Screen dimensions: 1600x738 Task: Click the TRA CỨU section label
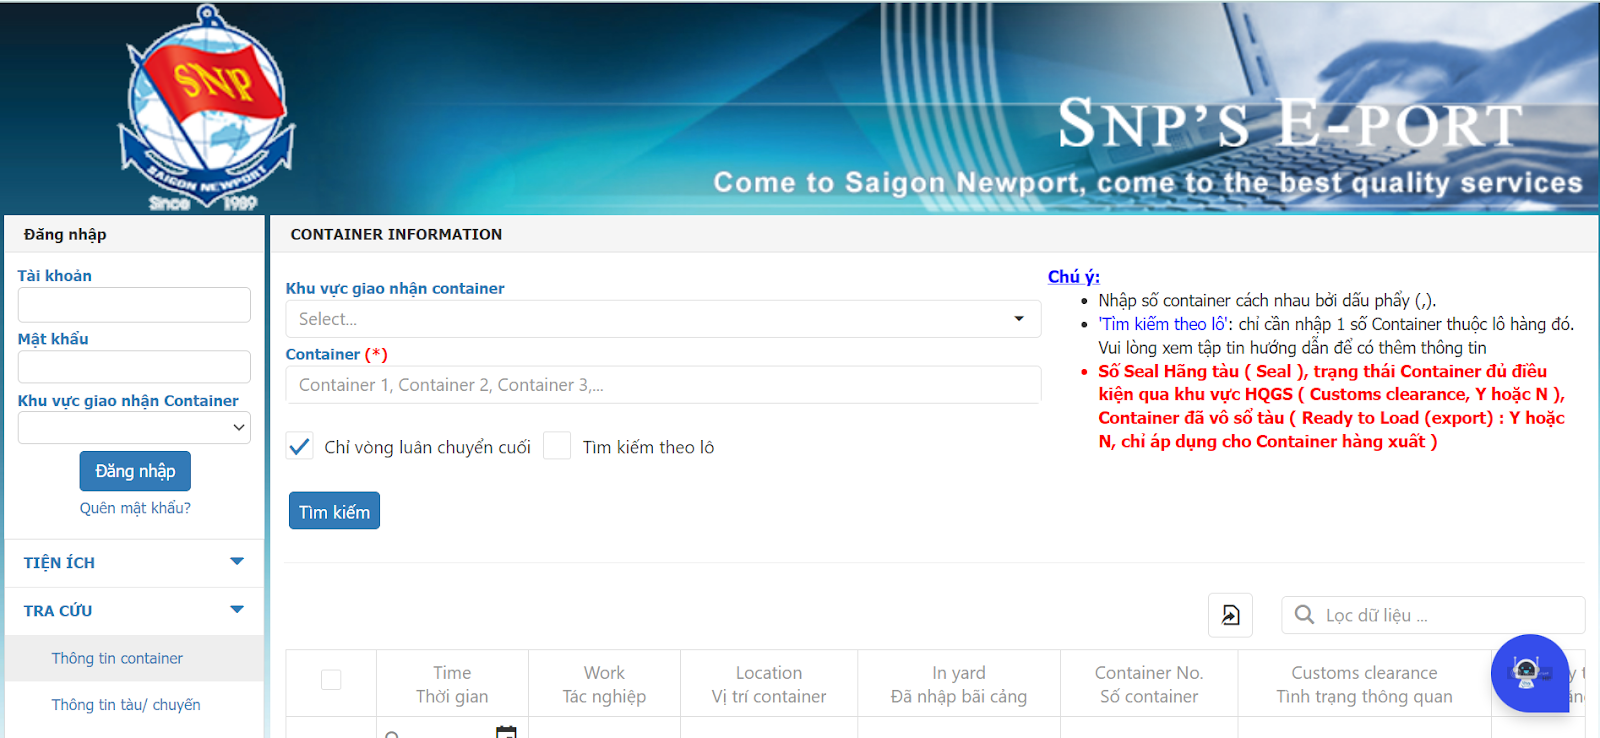pos(58,611)
